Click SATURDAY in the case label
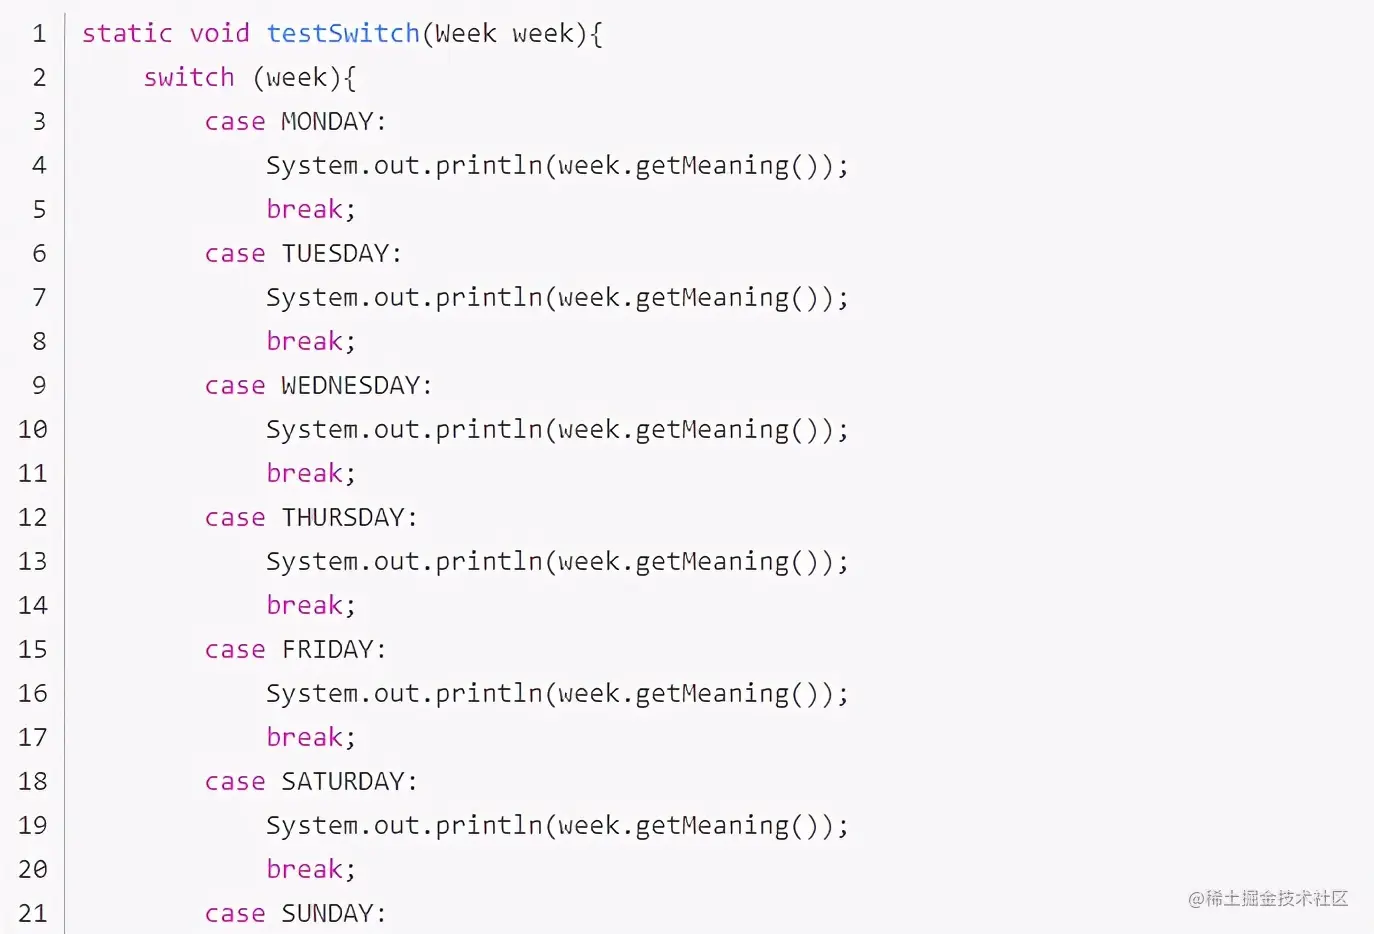The width and height of the screenshot is (1374, 934). click(342, 782)
